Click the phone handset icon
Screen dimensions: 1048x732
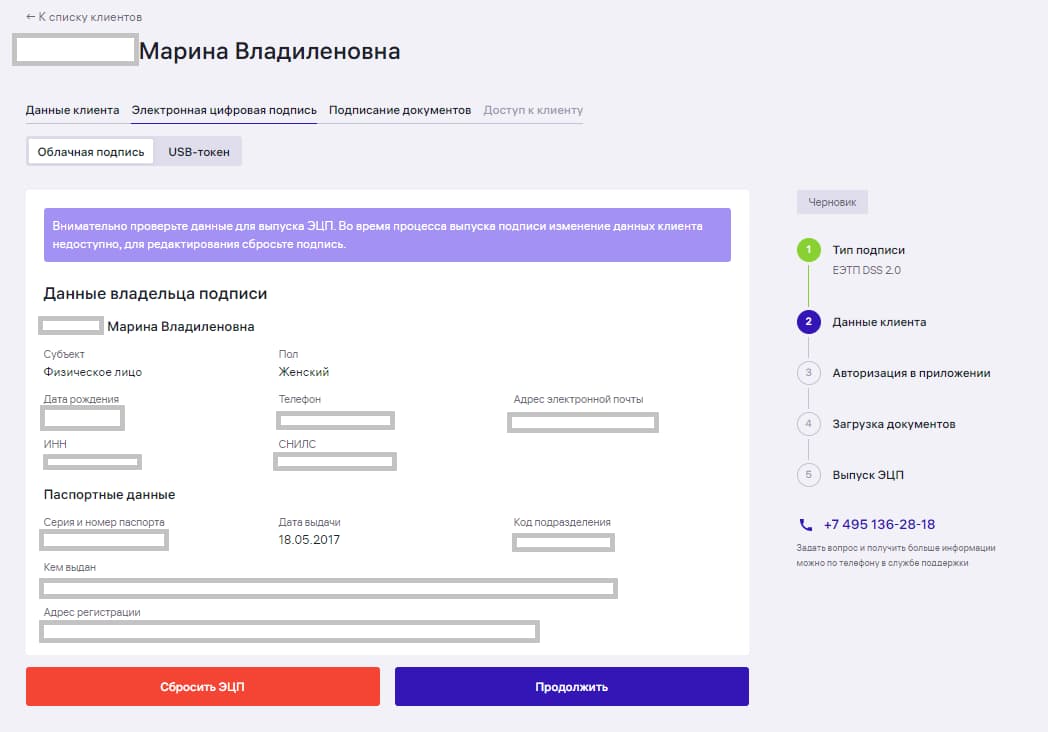(x=806, y=525)
